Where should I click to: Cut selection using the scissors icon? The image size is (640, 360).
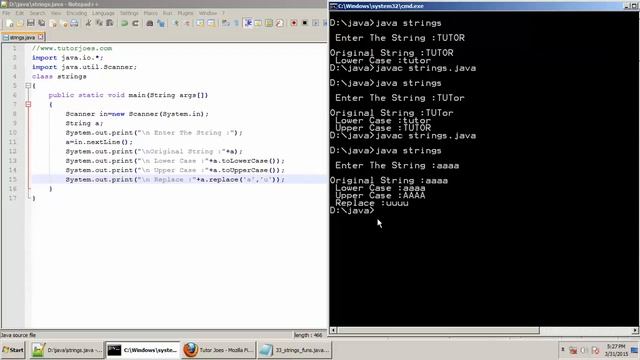[x=89, y=23]
